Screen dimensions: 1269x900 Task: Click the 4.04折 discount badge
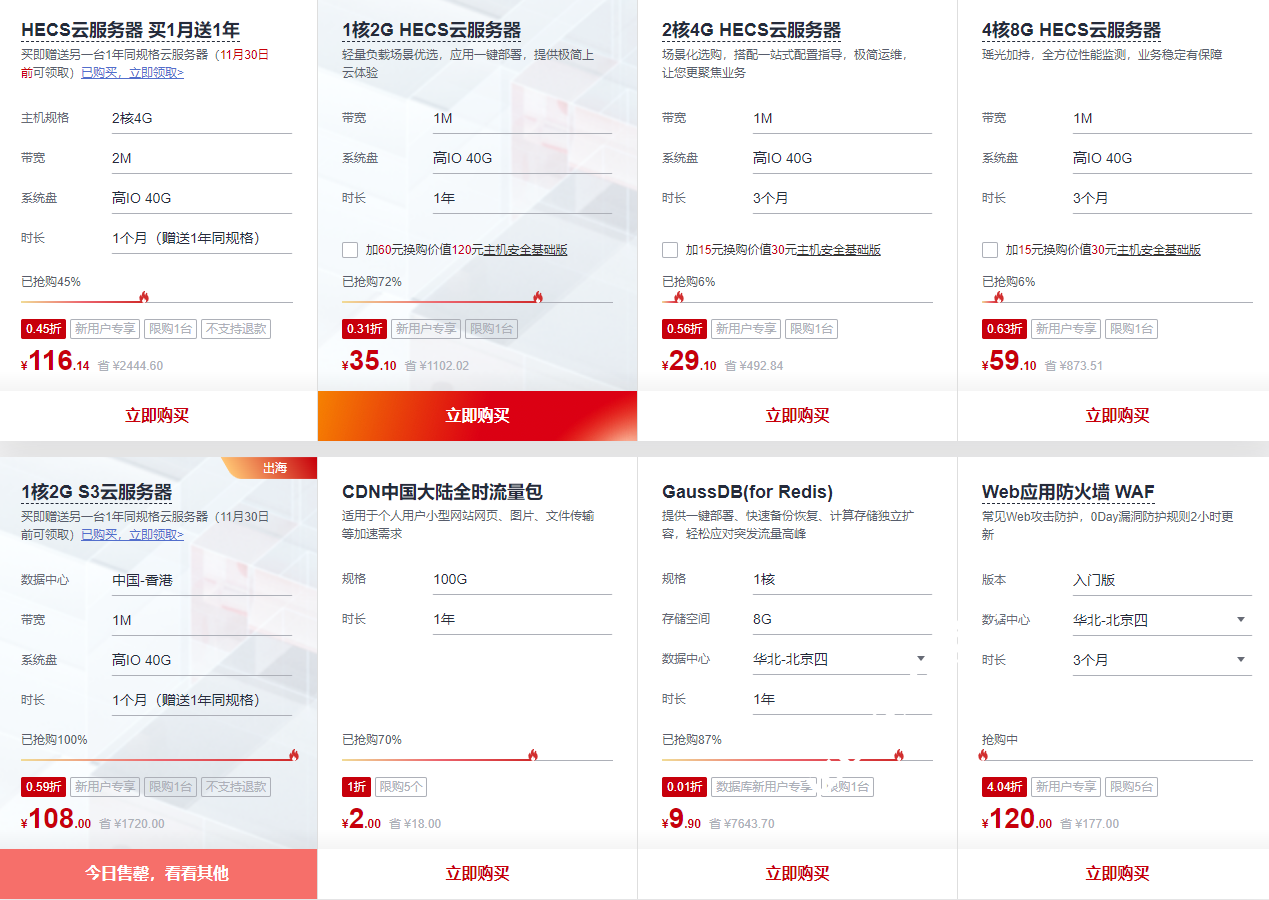click(x=1004, y=787)
